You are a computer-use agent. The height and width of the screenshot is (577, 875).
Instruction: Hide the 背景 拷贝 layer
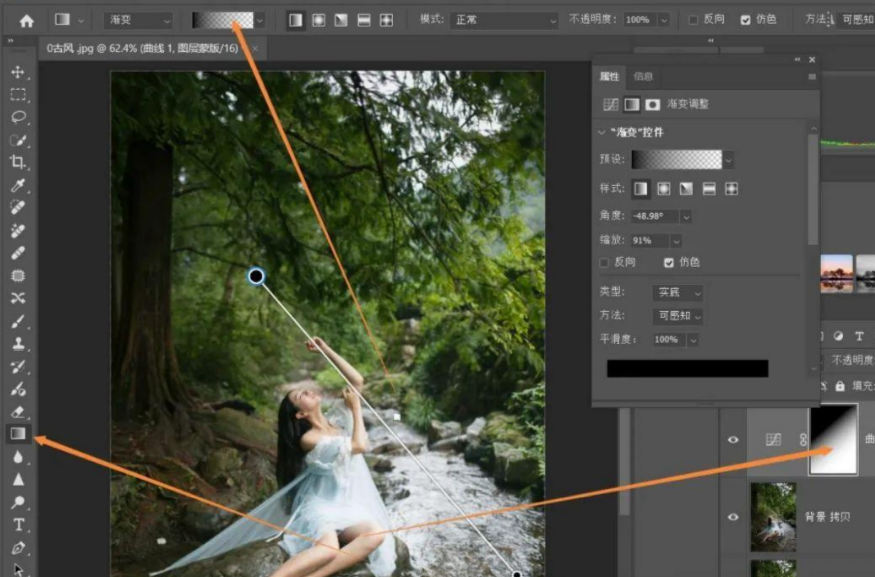point(733,517)
